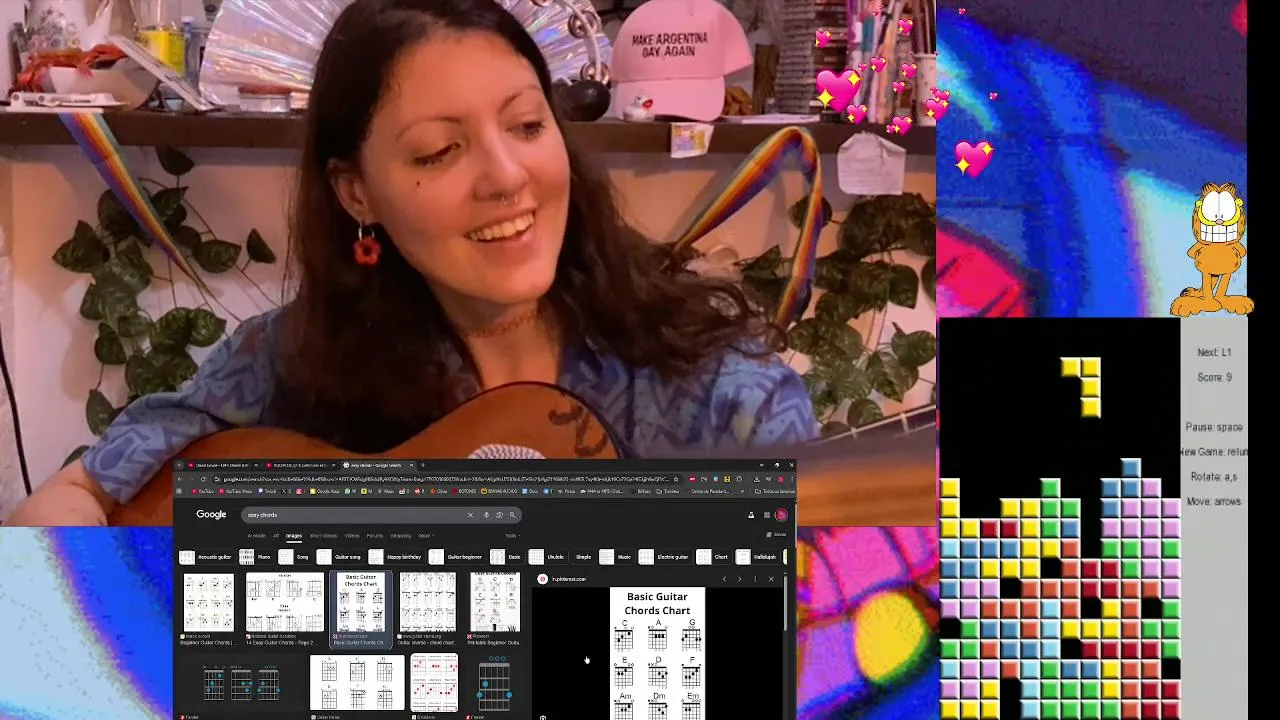Viewport: 1280px width, 720px height.
Task: Open large Basic Guitar Chords Chart image
Action: tap(657, 653)
